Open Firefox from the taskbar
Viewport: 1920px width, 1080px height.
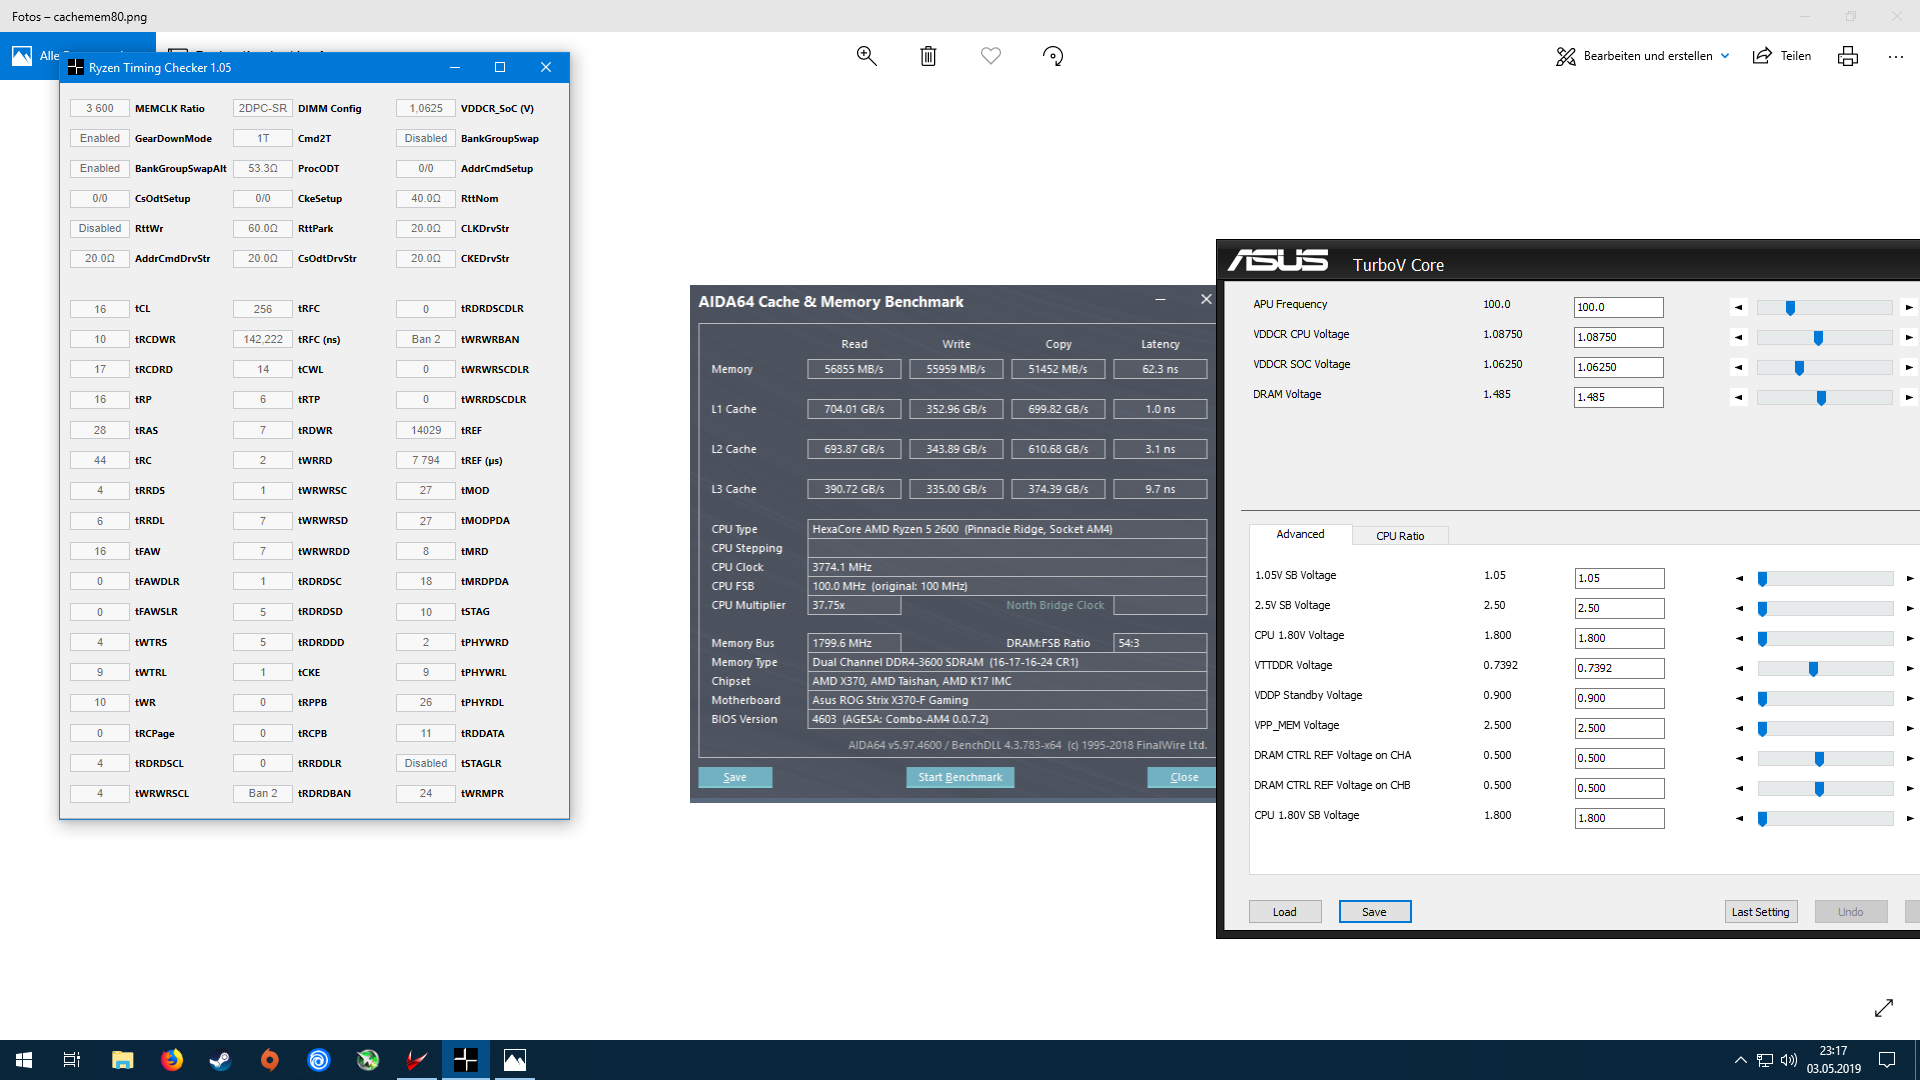[x=172, y=1060]
